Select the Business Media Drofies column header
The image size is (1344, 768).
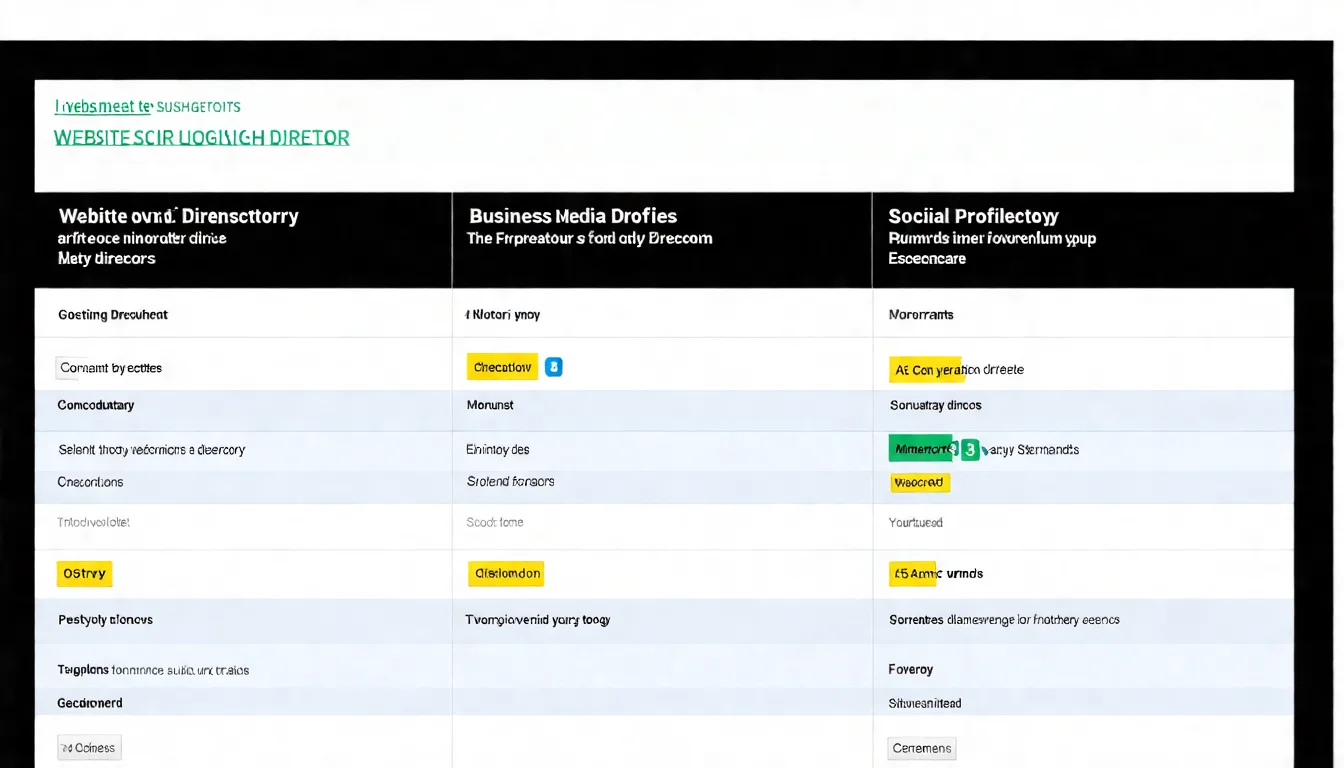pyautogui.click(x=572, y=216)
